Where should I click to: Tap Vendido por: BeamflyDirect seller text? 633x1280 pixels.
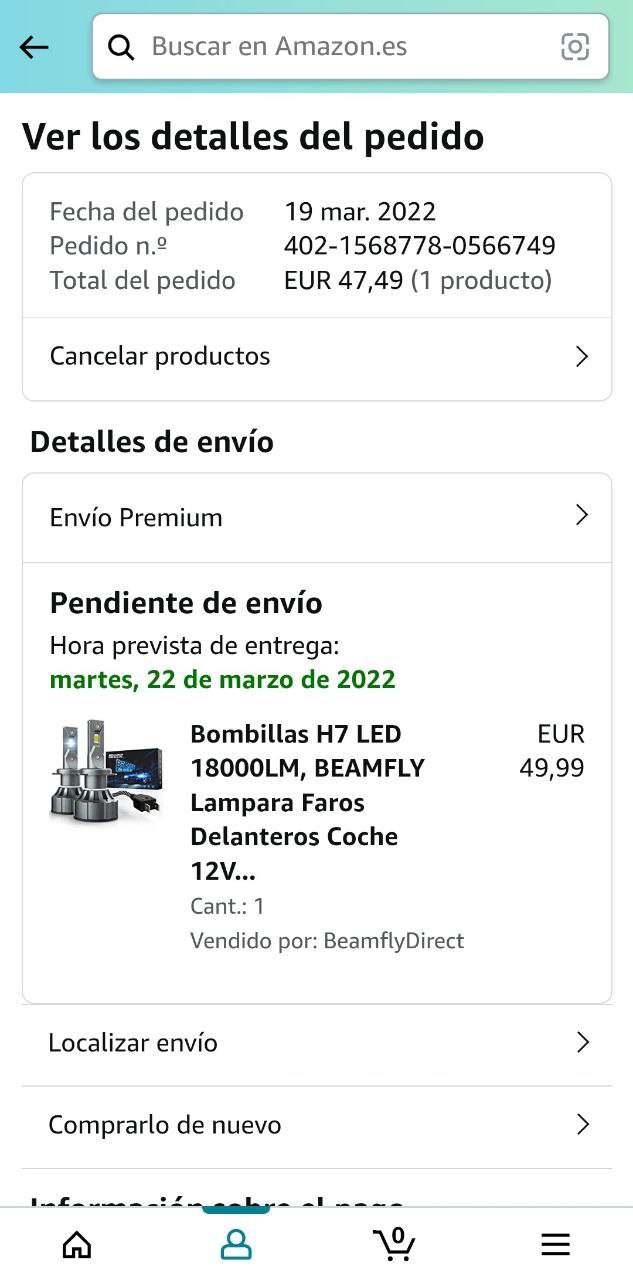327,941
